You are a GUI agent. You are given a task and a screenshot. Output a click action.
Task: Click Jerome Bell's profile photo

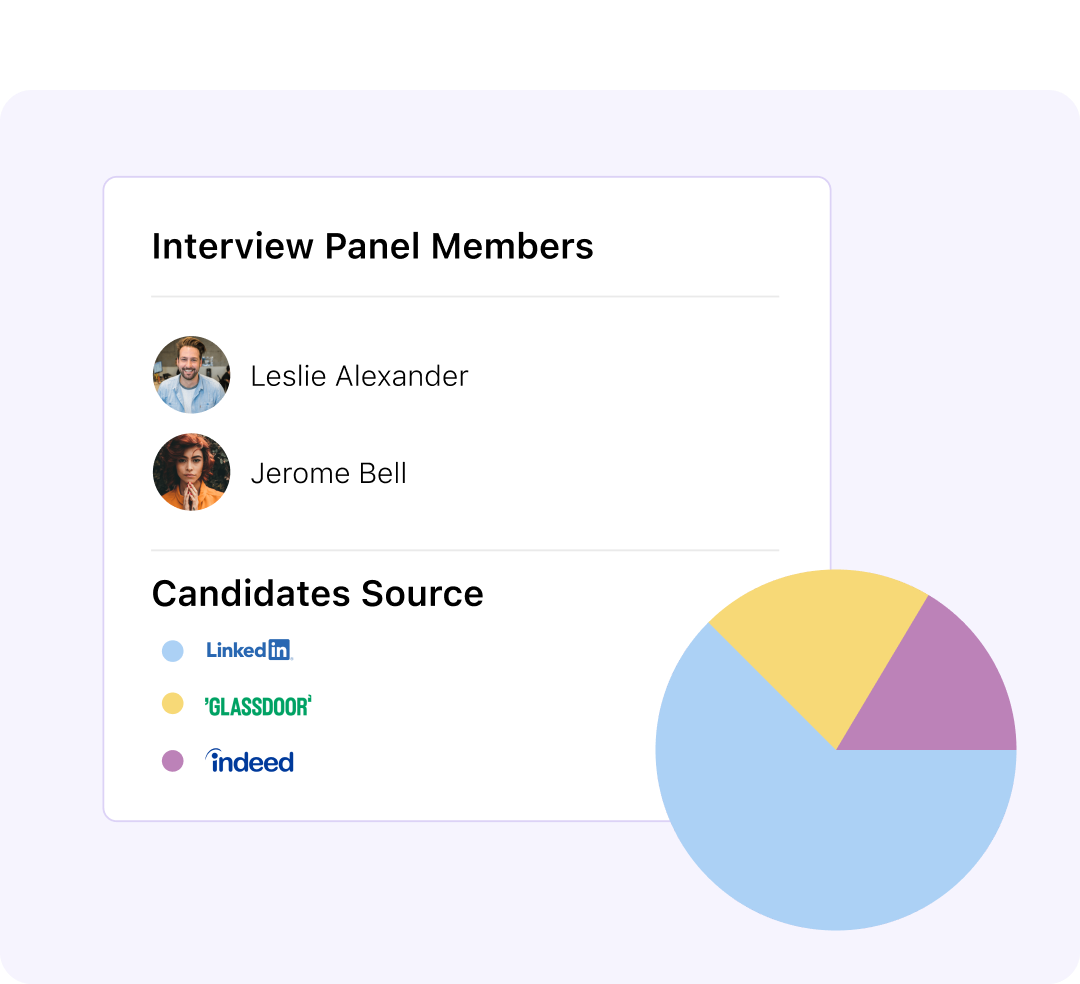(x=191, y=472)
